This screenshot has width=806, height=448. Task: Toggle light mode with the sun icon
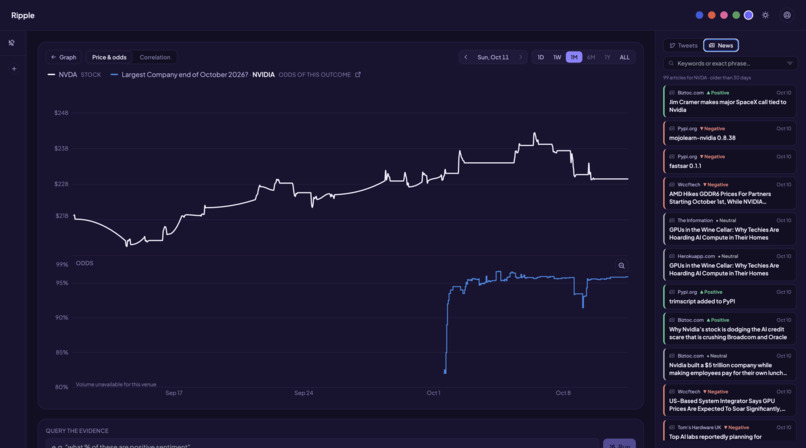[x=765, y=15]
